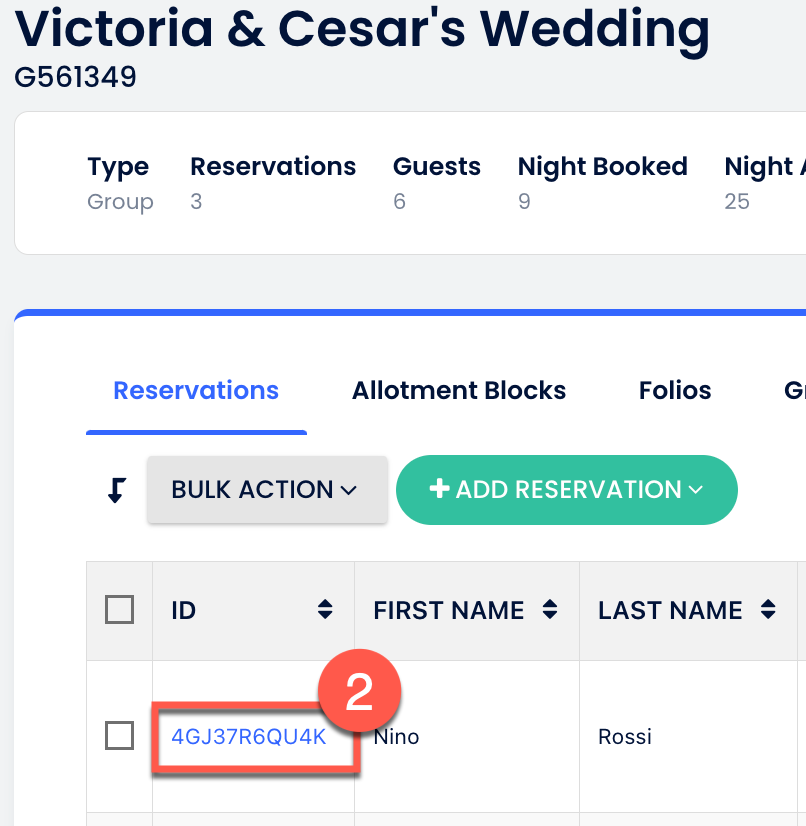Click the group code G561349

tap(76, 77)
